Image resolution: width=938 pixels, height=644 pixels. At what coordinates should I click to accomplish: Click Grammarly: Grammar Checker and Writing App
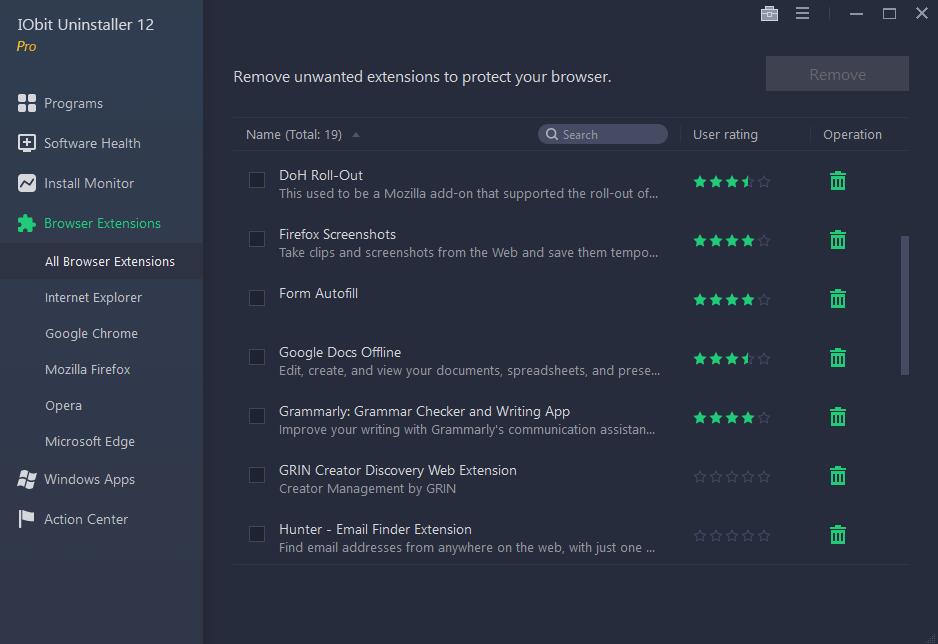424,411
